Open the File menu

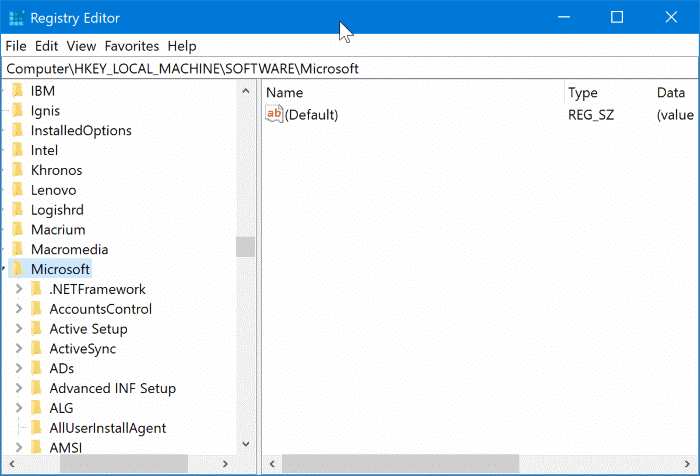click(16, 46)
